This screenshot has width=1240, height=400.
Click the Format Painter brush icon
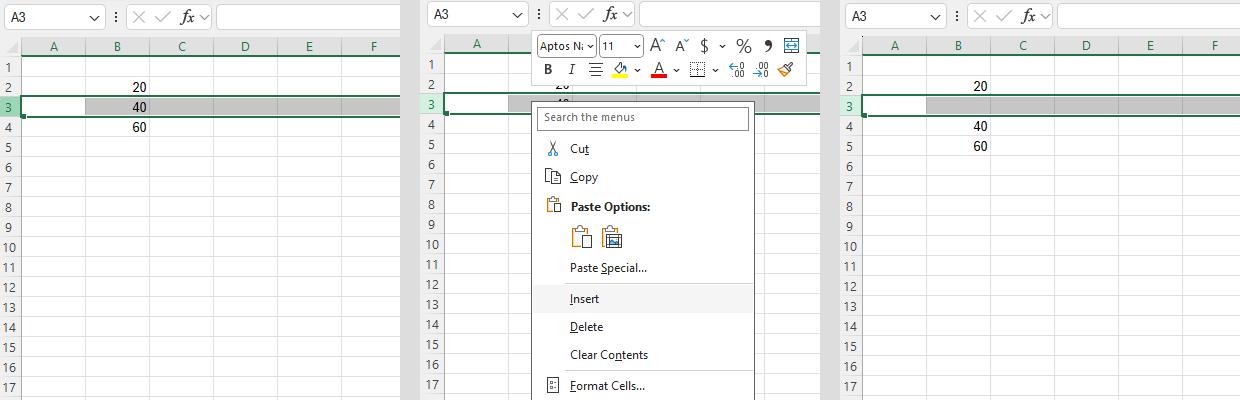(786, 70)
